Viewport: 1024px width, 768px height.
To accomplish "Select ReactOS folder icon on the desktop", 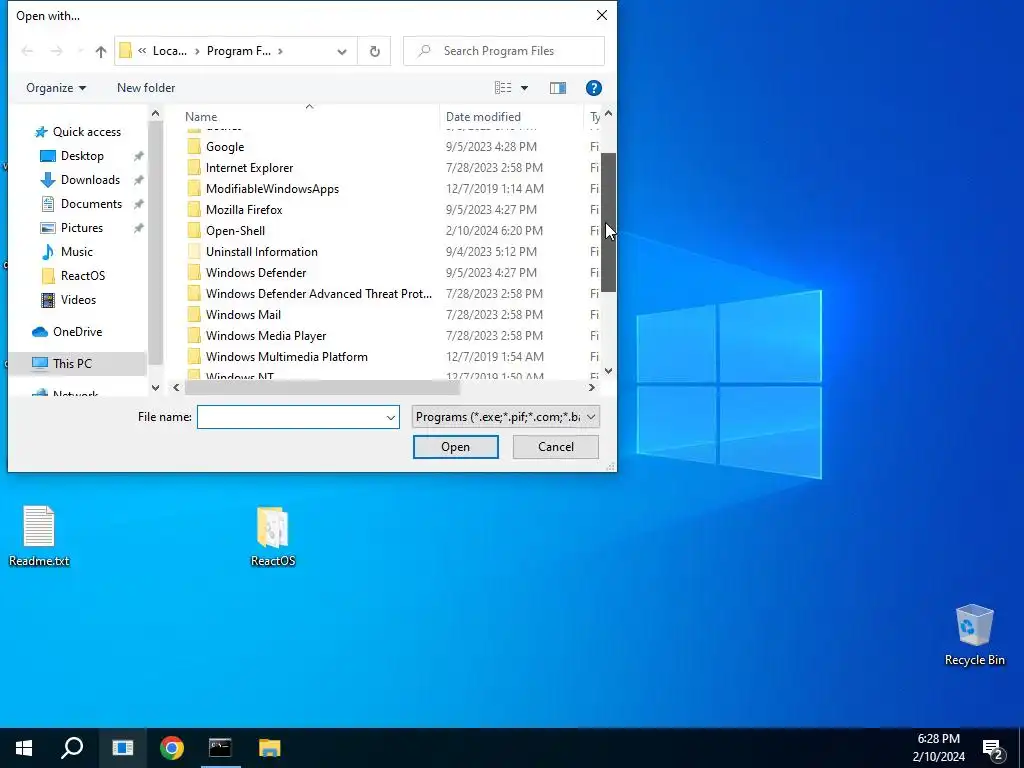I will [x=273, y=536].
